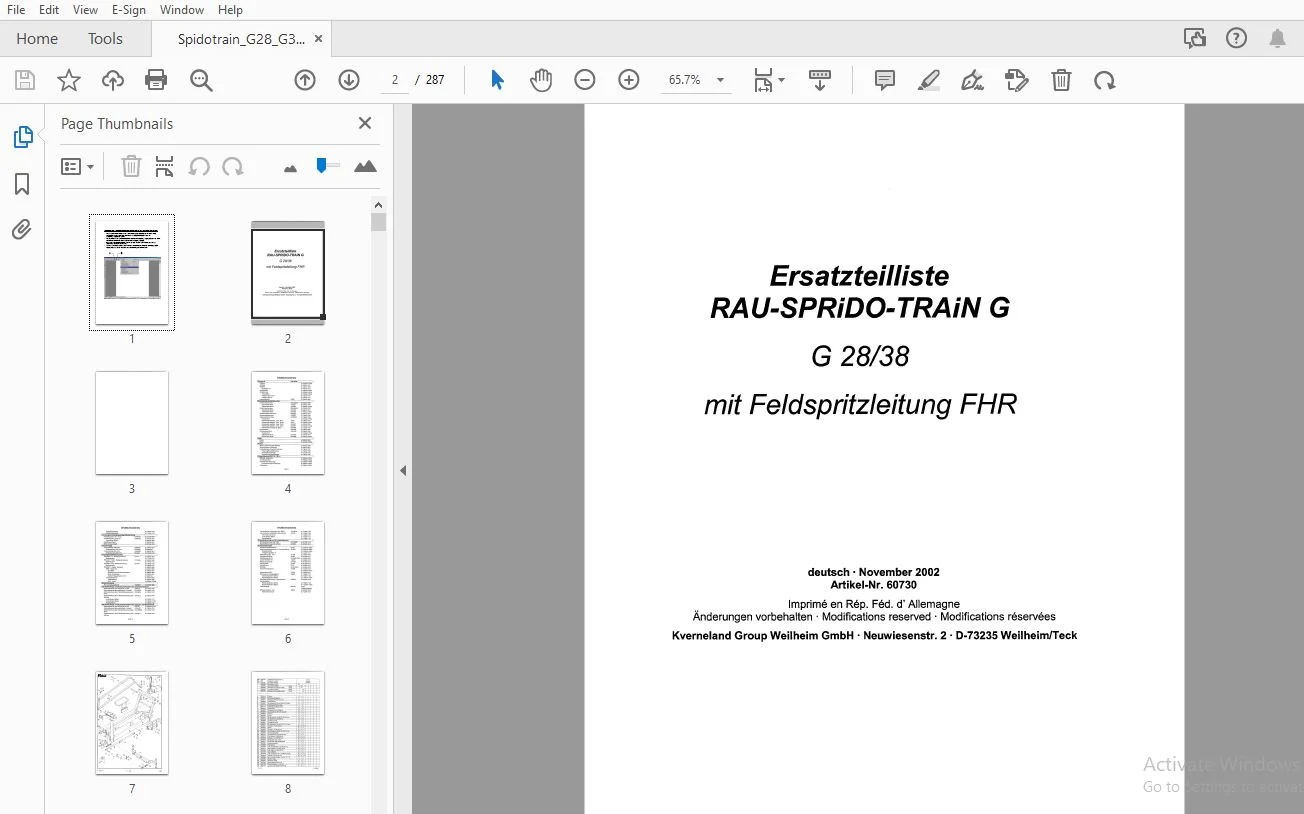
Task: Open the Sign document pen tool
Action: tap(972, 80)
